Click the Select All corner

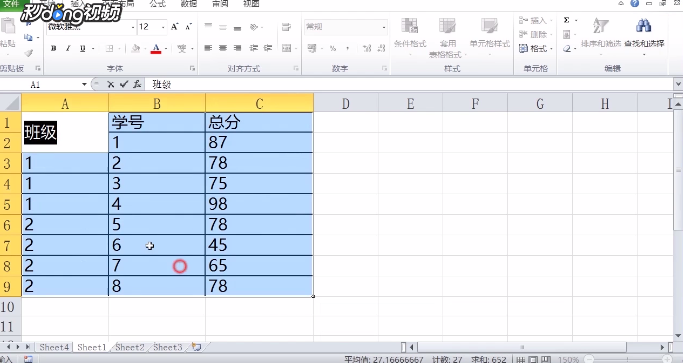tap(10, 104)
